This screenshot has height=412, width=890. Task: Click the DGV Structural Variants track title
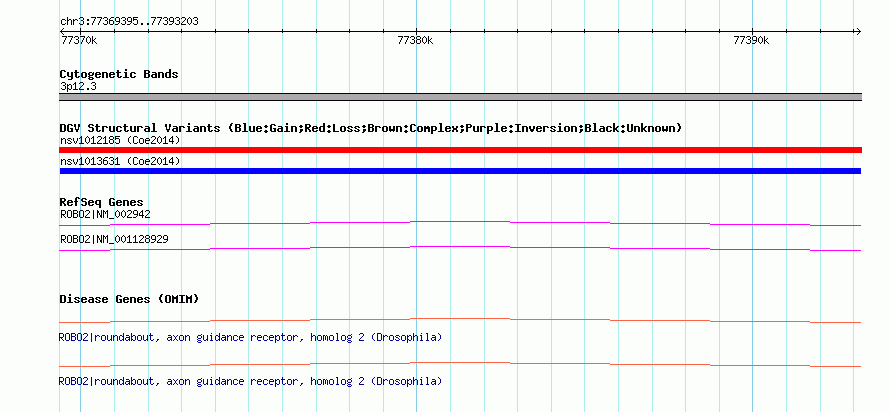point(370,128)
